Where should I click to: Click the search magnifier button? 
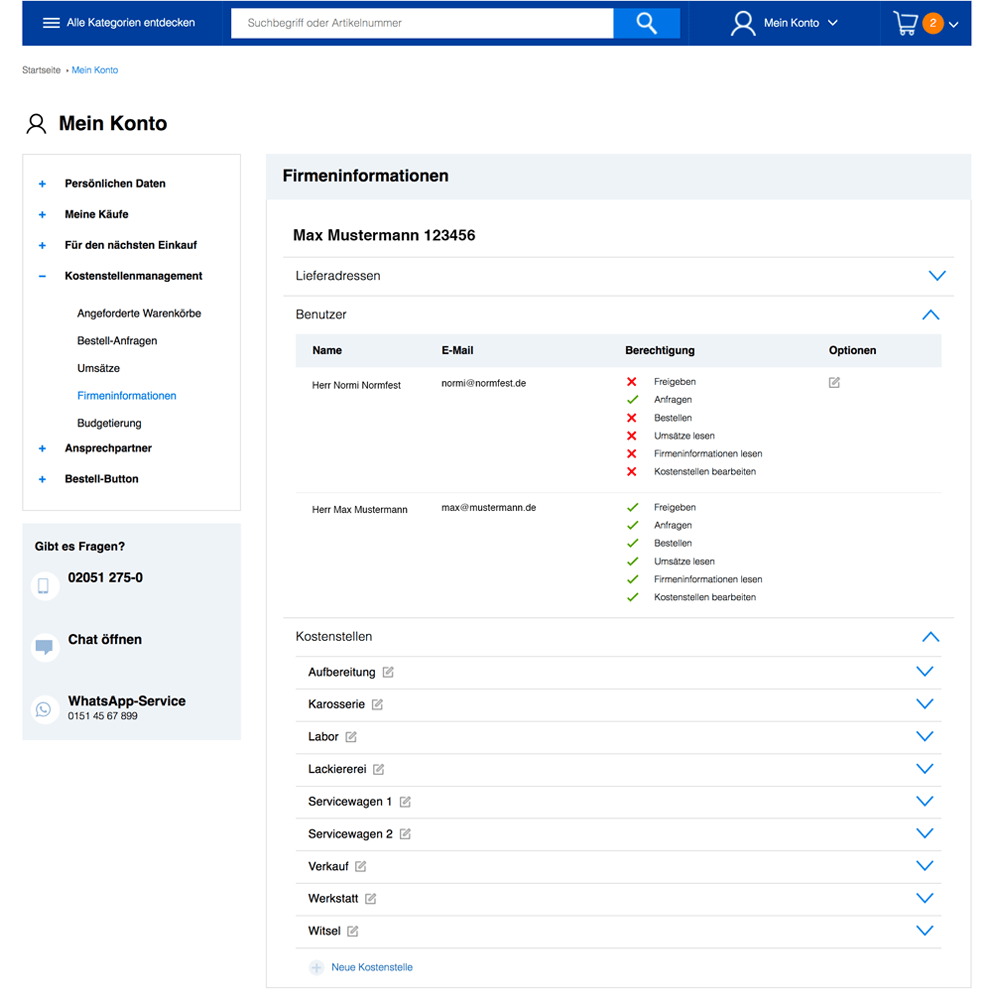[x=646, y=23]
